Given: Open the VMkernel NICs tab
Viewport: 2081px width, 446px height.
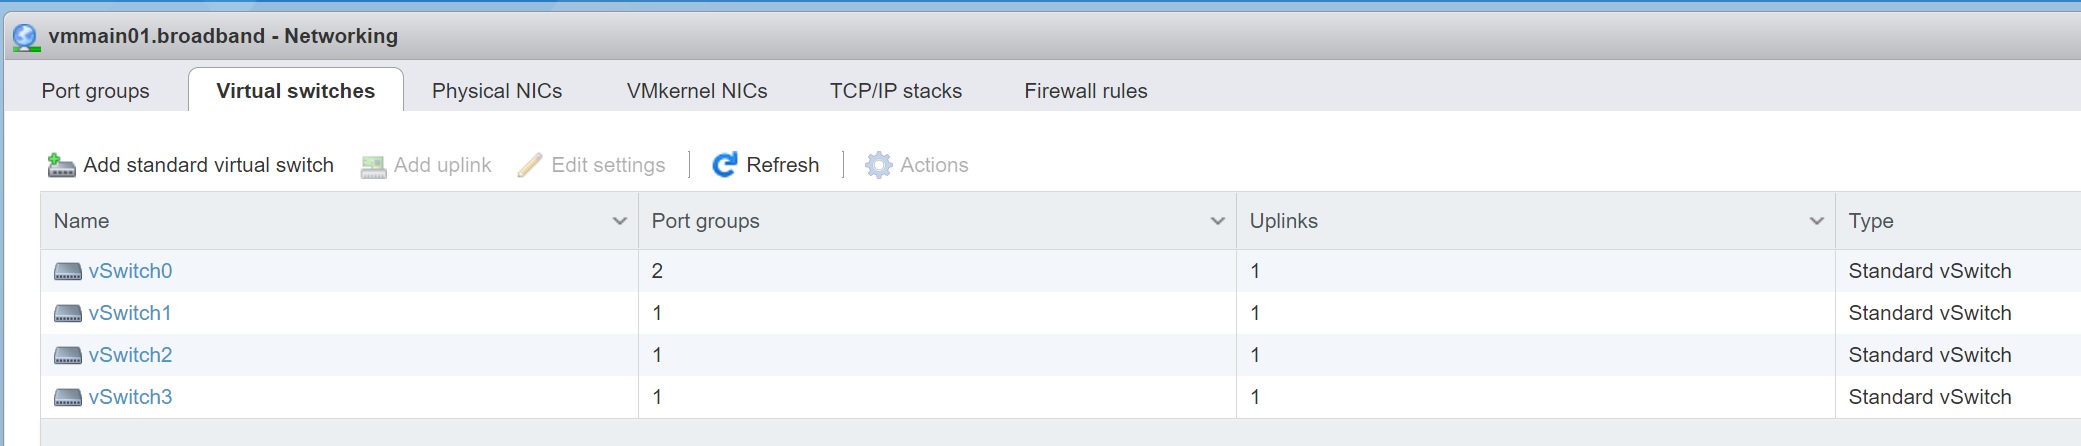Looking at the screenshot, I should (x=697, y=91).
